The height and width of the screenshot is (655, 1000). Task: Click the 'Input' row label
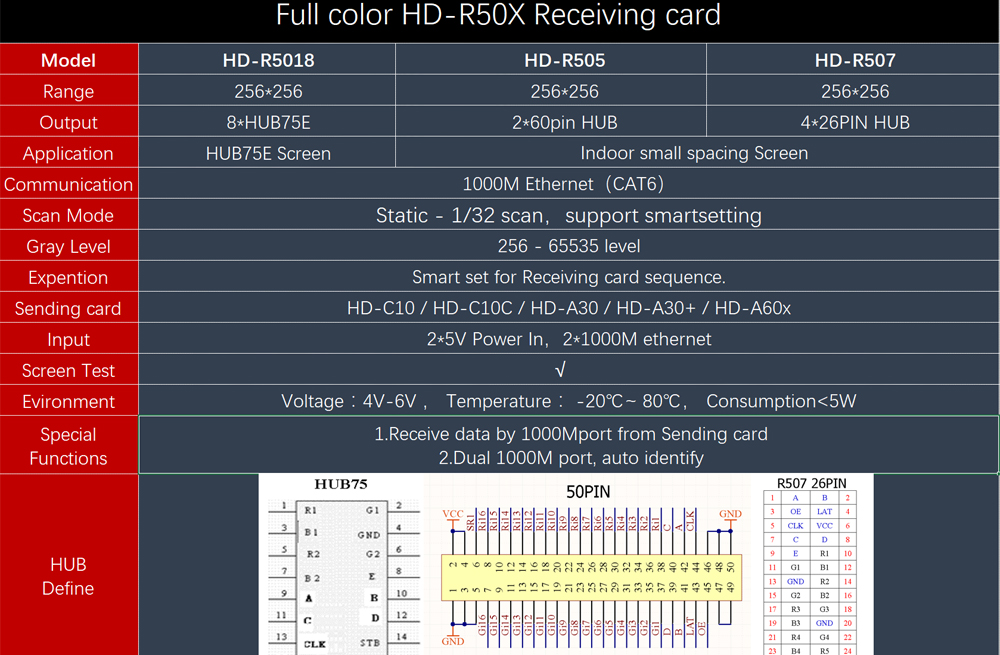coord(69,339)
